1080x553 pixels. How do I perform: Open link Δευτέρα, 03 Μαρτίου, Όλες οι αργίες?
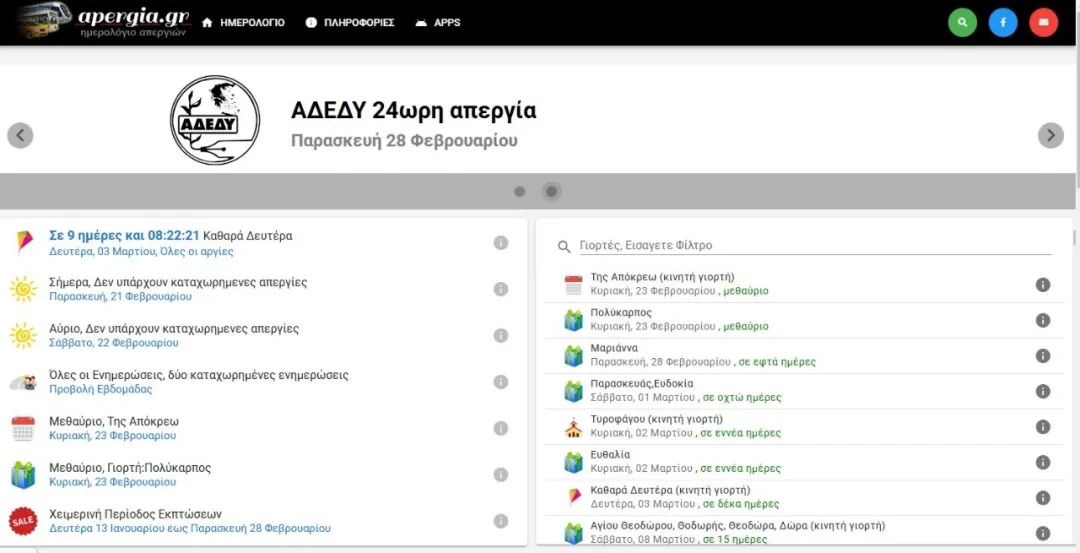point(141,251)
